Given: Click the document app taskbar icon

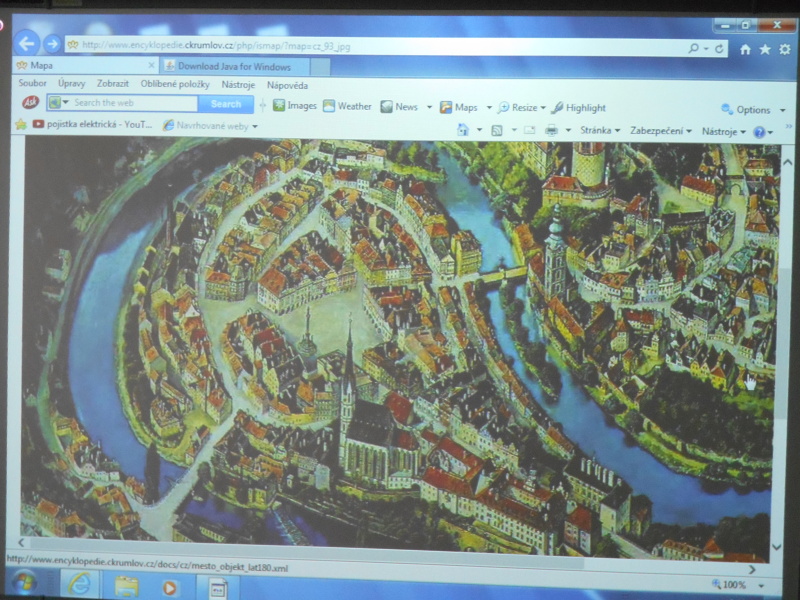Looking at the screenshot, I should pyautogui.click(x=218, y=588).
